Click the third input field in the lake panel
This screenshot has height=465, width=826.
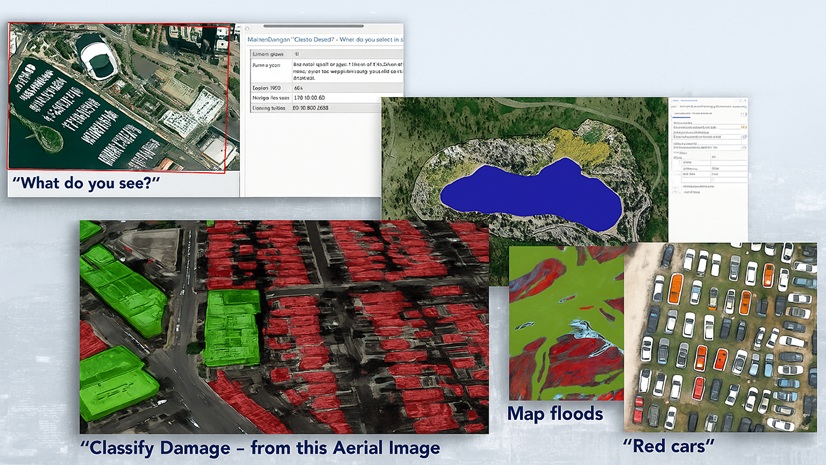[707, 147]
